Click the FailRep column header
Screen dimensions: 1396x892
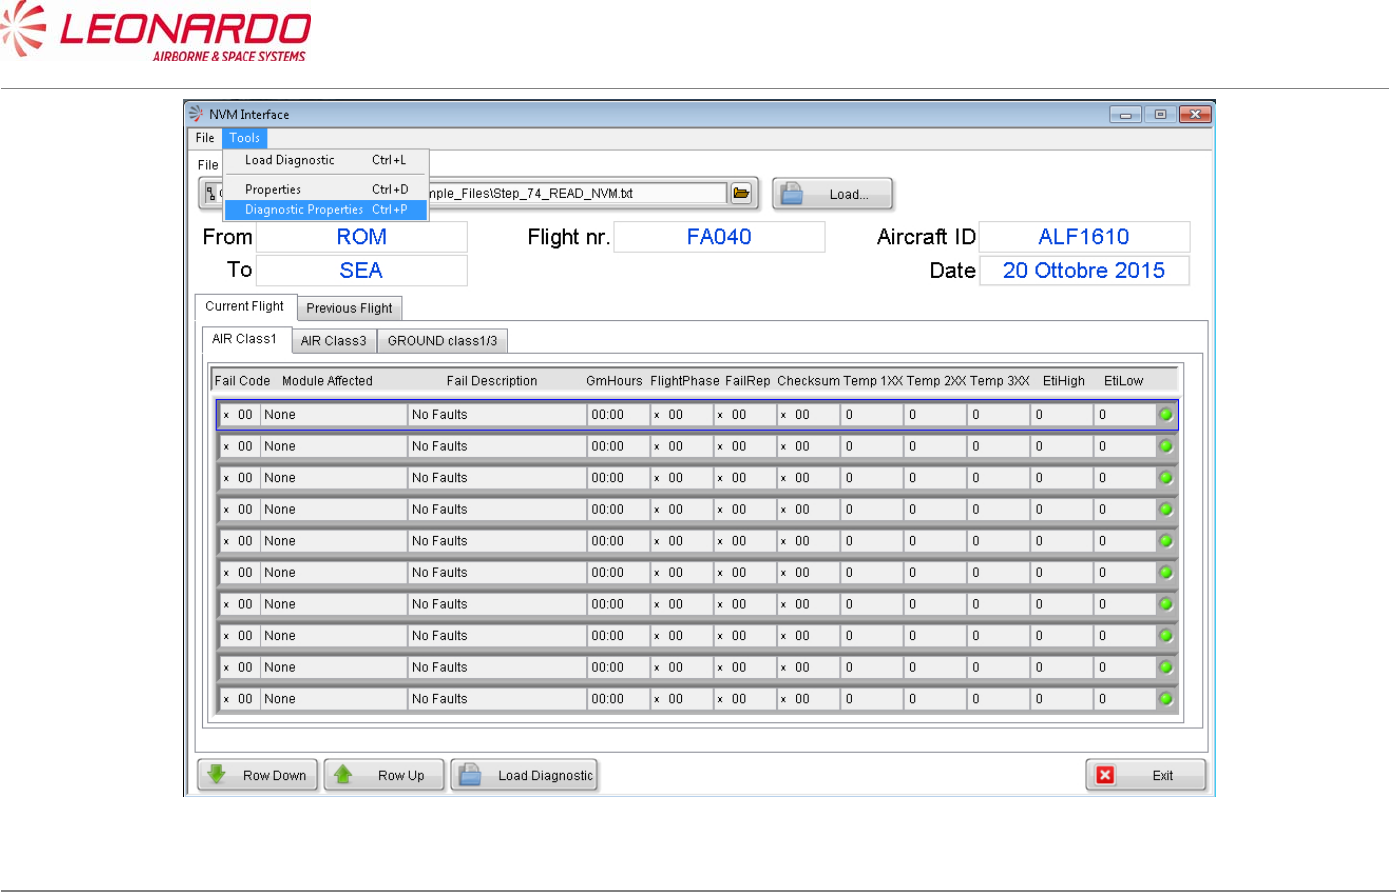click(x=748, y=381)
